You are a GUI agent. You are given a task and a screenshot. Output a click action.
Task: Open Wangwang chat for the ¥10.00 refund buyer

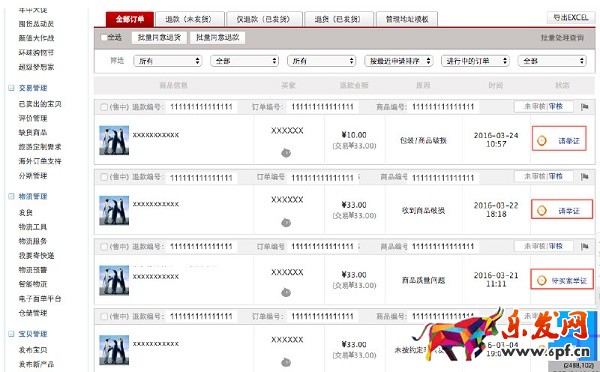(x=286, y=153)
